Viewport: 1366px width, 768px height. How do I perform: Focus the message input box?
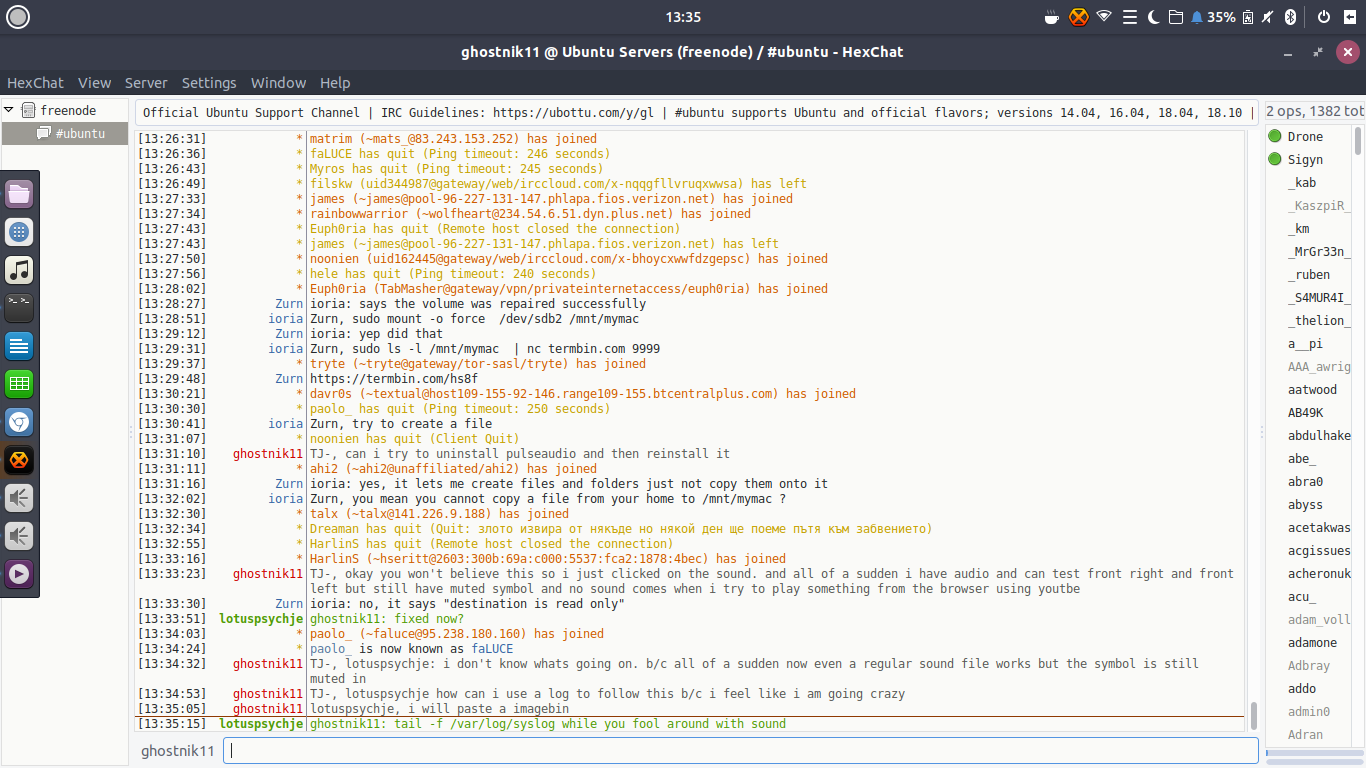click(x=740, y=751)
